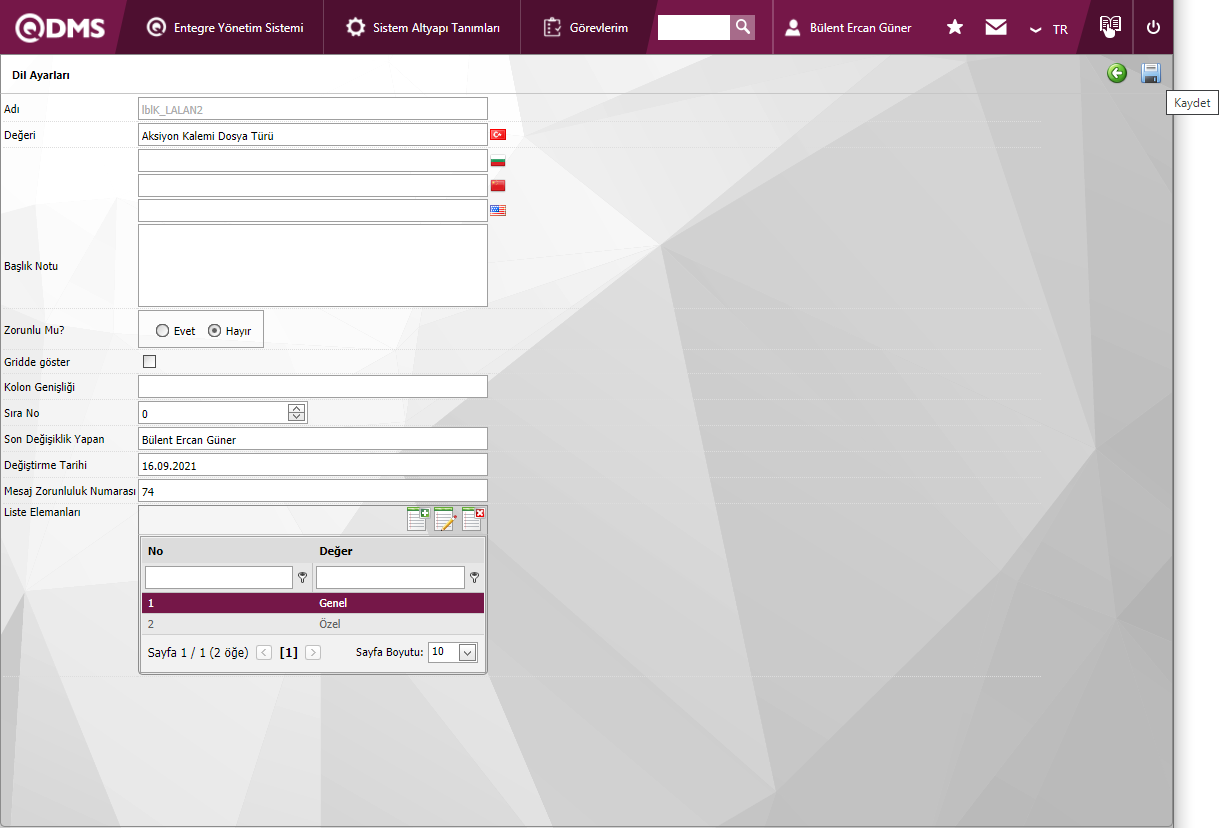Open Sayfa Boyutu dropdown

click(x=467, y=652)
